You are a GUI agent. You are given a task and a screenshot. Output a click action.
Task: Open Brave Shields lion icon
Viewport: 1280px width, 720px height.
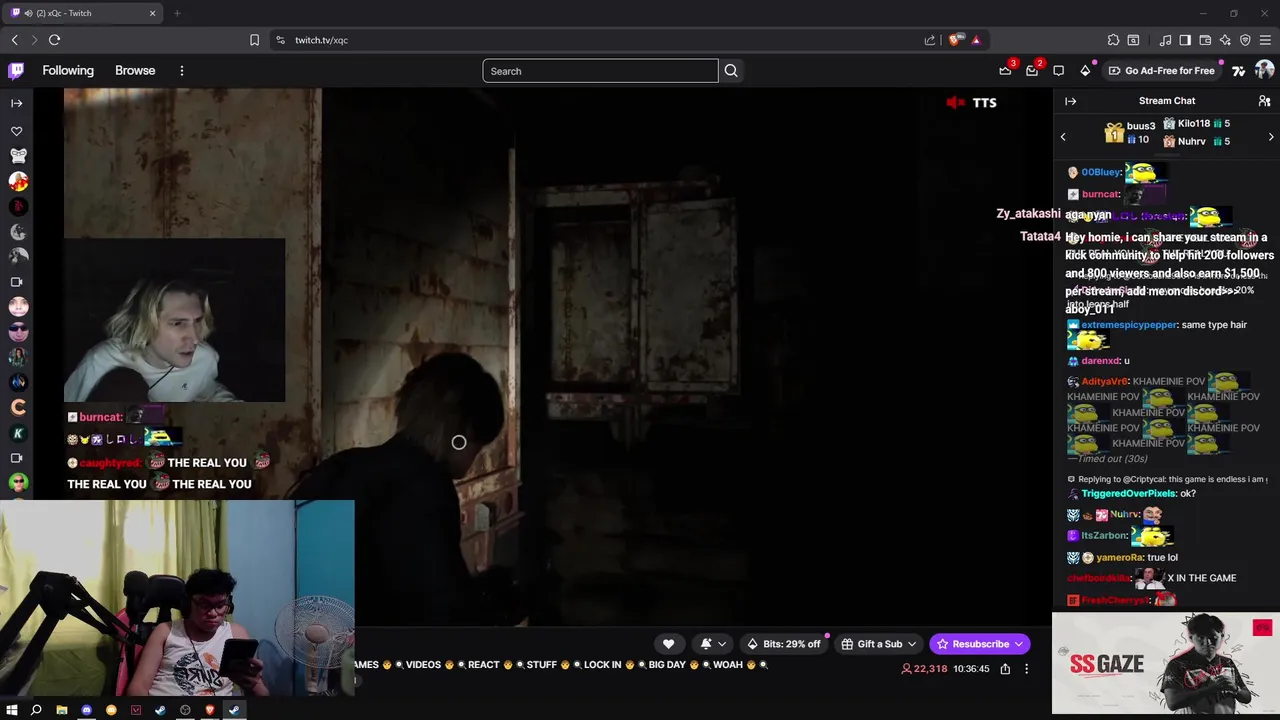pos(954,40)
